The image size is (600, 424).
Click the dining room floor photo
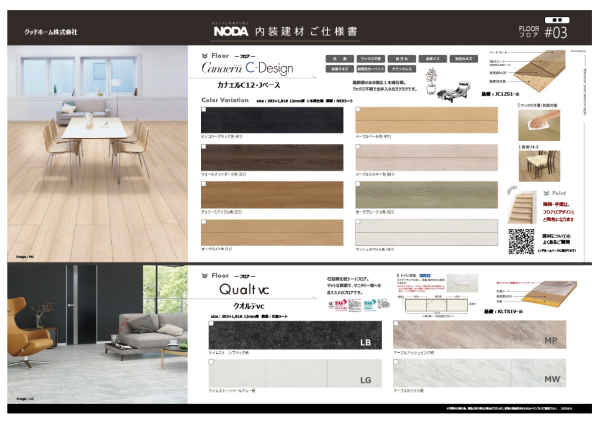click(x=98, y=153)
